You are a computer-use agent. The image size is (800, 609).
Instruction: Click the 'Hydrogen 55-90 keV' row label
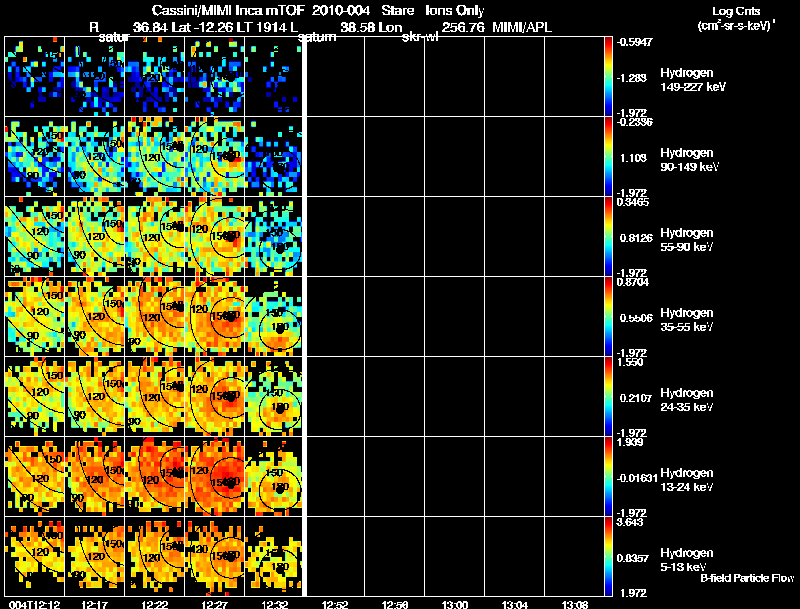[x=687, y=240]
